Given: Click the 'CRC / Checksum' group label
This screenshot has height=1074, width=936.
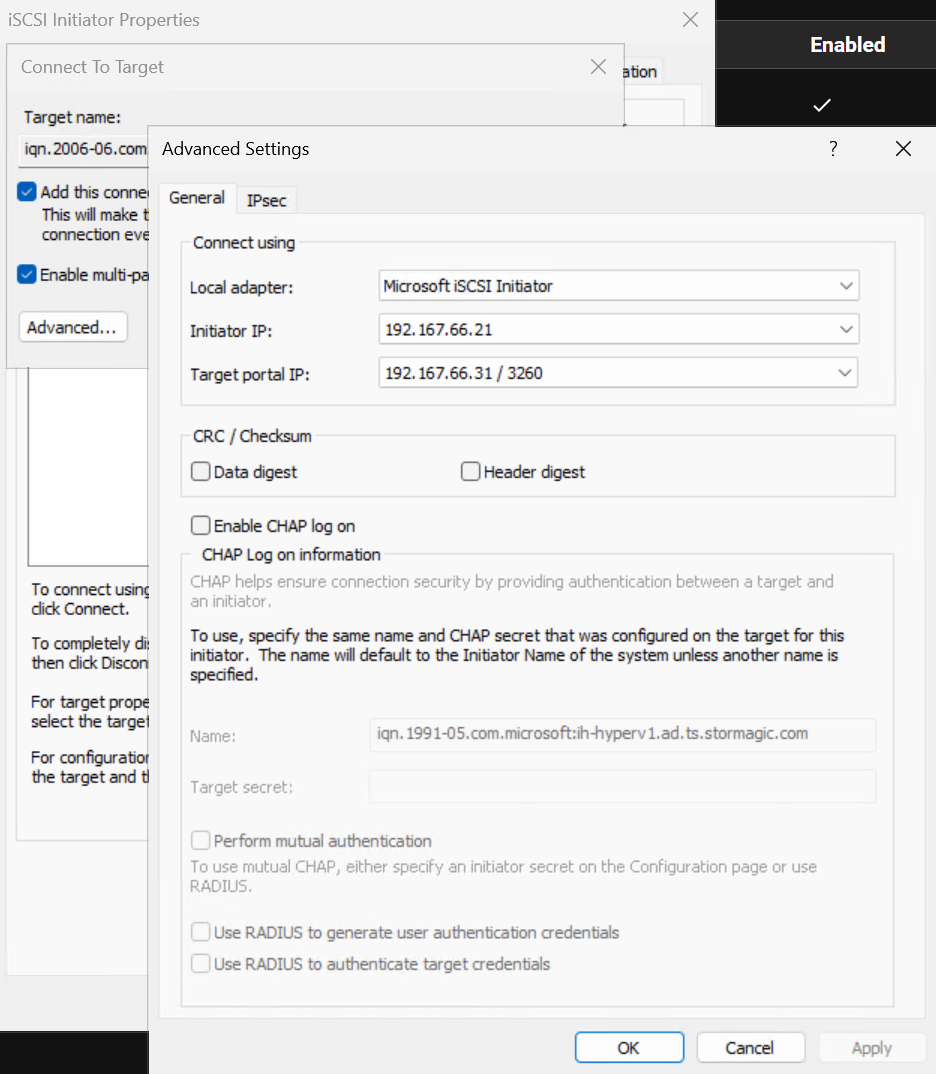Looking at the screenshot, I should (252, 436).
